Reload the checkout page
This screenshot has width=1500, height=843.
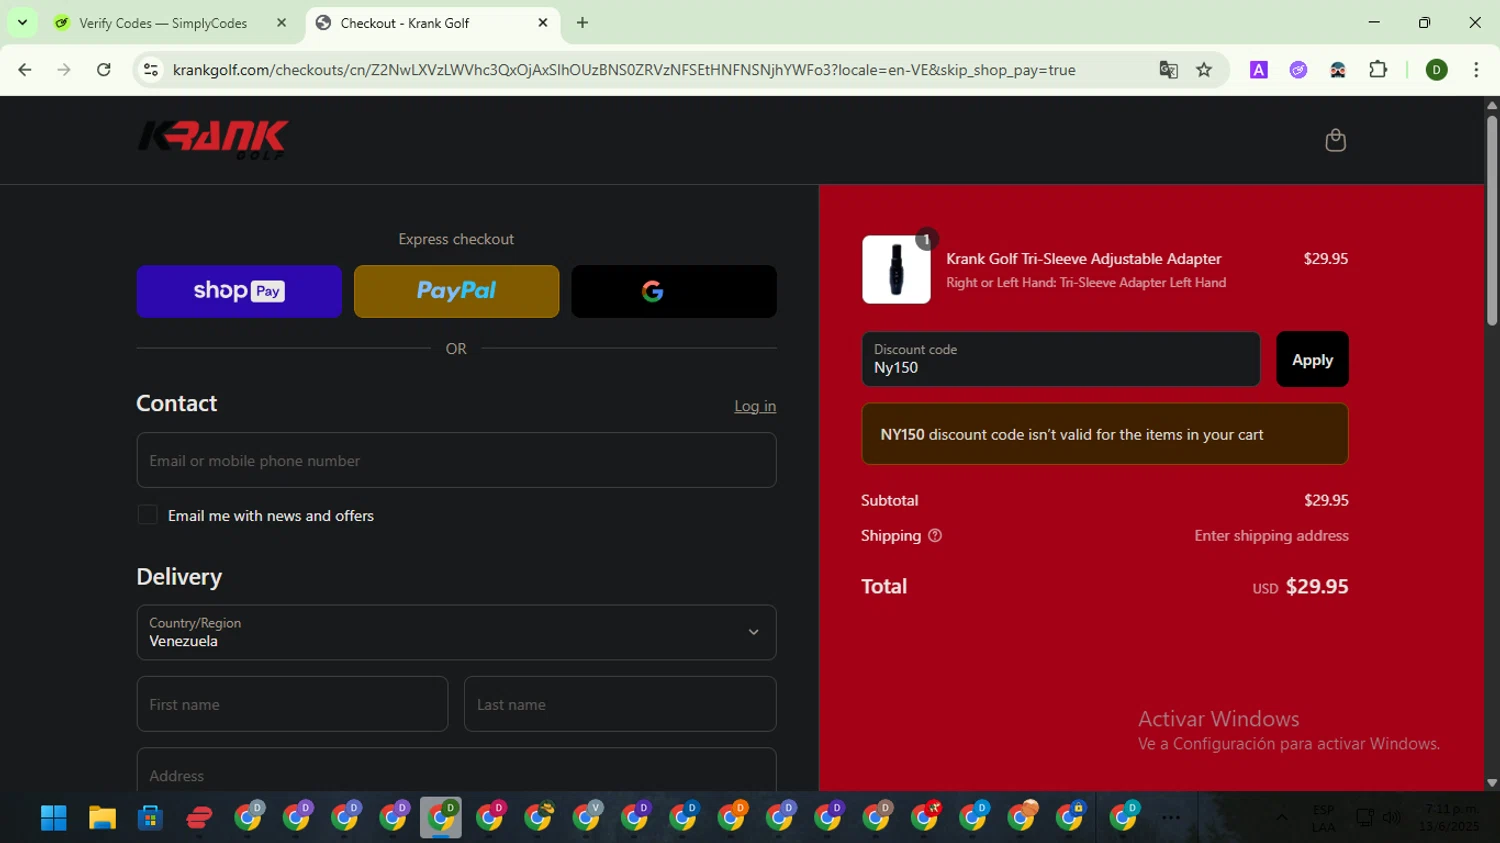[x=103, y=70]
